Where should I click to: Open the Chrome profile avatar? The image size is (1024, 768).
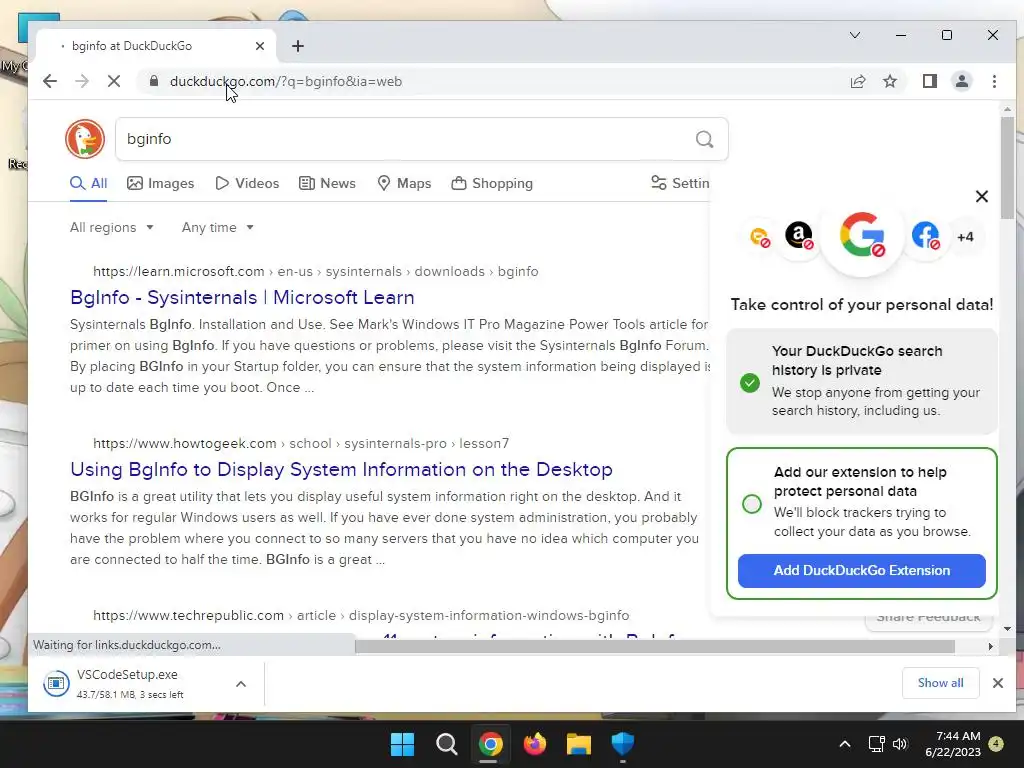point(961,81)
